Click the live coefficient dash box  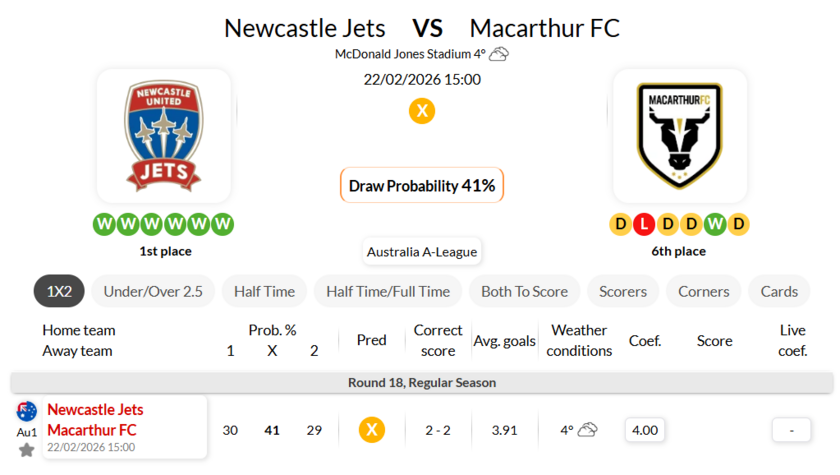(791, 430)
